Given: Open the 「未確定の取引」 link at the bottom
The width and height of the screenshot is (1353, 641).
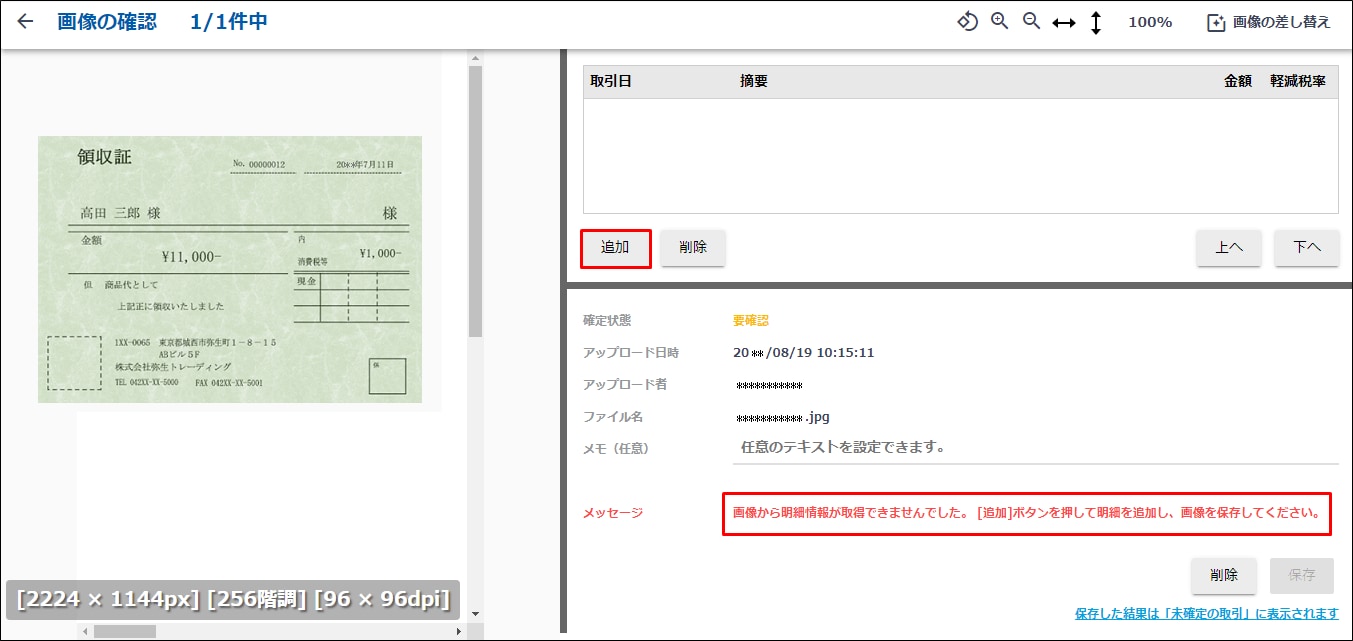Looking at the screenshot, I should point(1206,613).
